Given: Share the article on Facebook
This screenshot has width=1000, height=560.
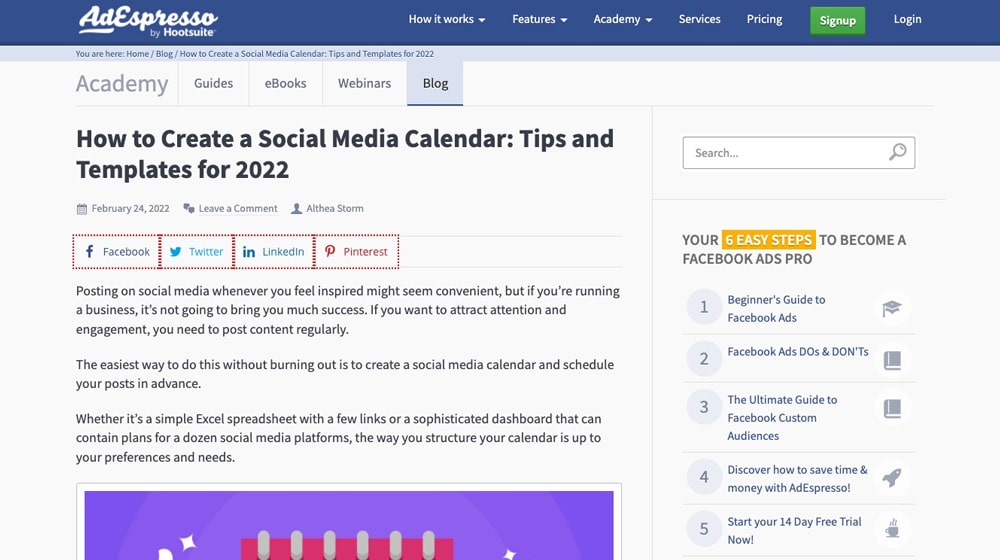Looking at the screenshot, I should tap(117, 252).
